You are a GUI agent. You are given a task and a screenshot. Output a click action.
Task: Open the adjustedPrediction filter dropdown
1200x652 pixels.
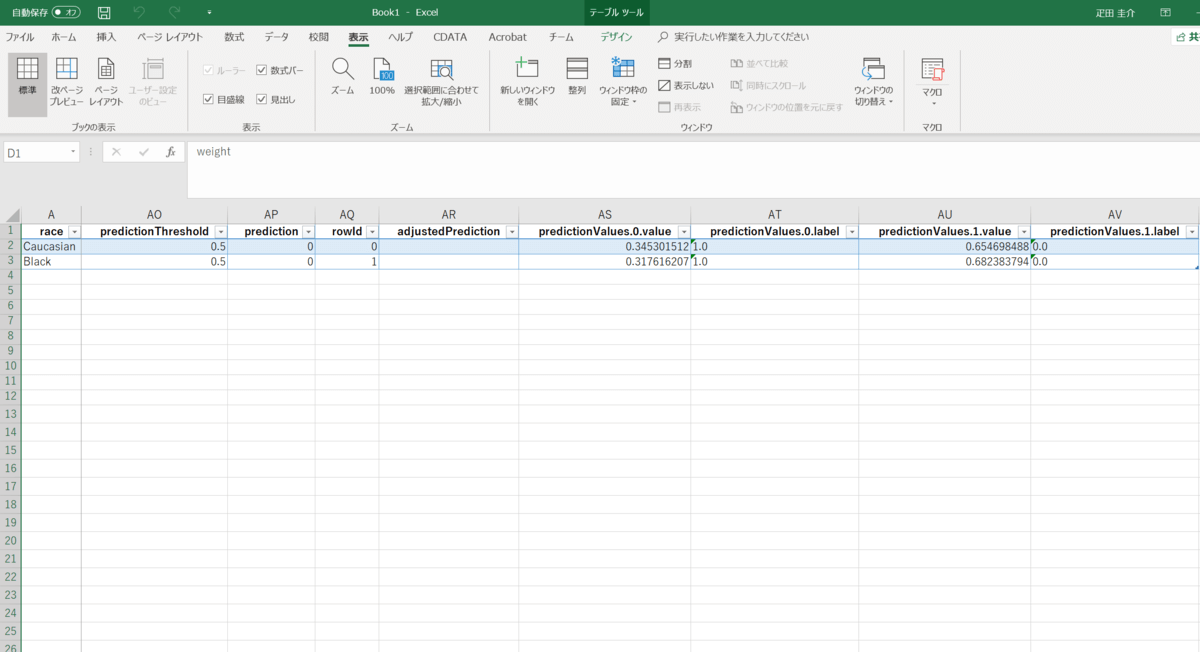(511, 232)
